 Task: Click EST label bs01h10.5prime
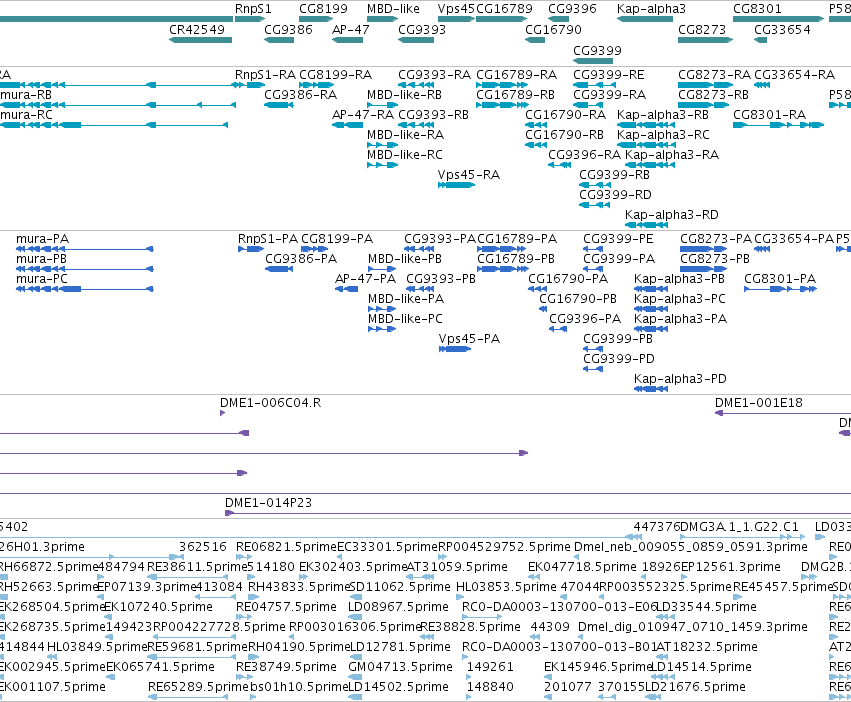pos(299,687)
